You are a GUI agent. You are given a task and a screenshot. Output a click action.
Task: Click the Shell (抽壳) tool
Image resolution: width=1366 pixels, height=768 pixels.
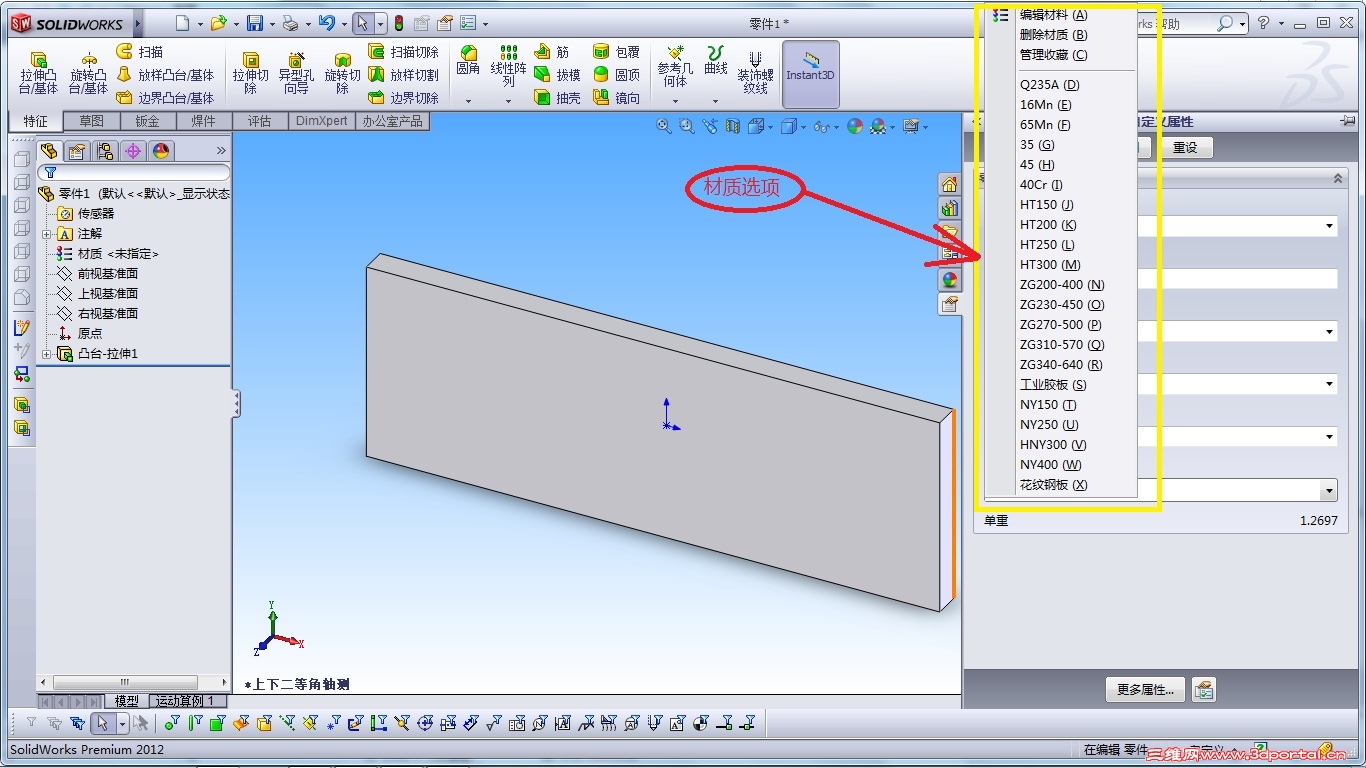tap(557, 98)
